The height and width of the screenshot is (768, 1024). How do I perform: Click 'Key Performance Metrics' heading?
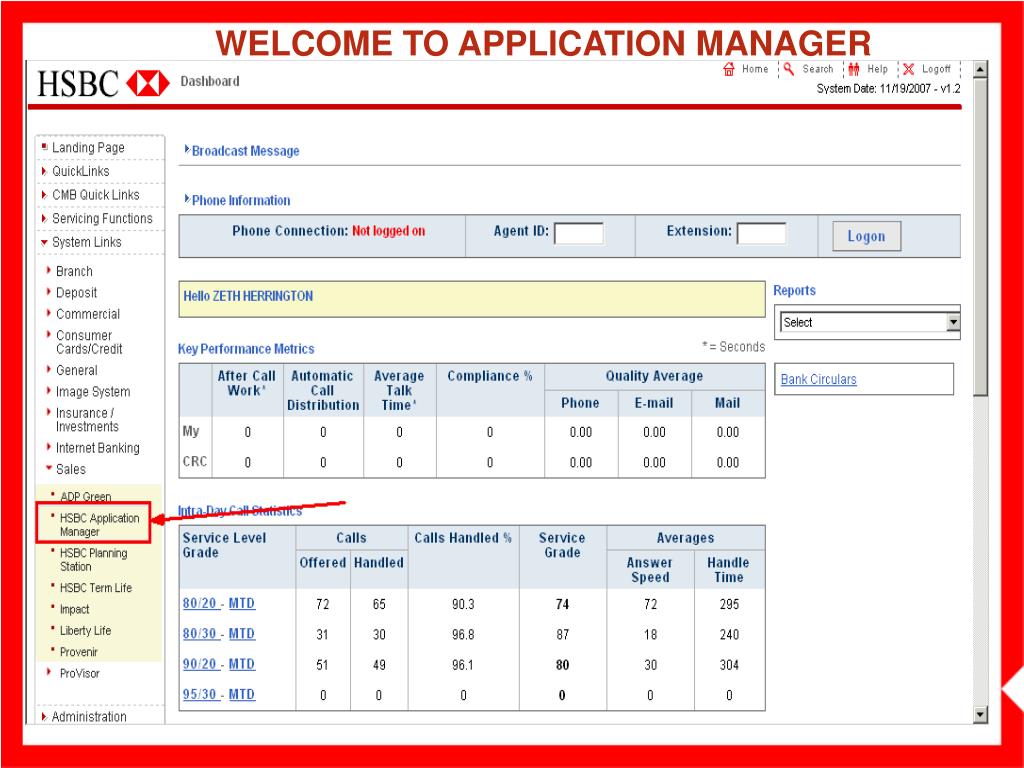tap(246, 349)
